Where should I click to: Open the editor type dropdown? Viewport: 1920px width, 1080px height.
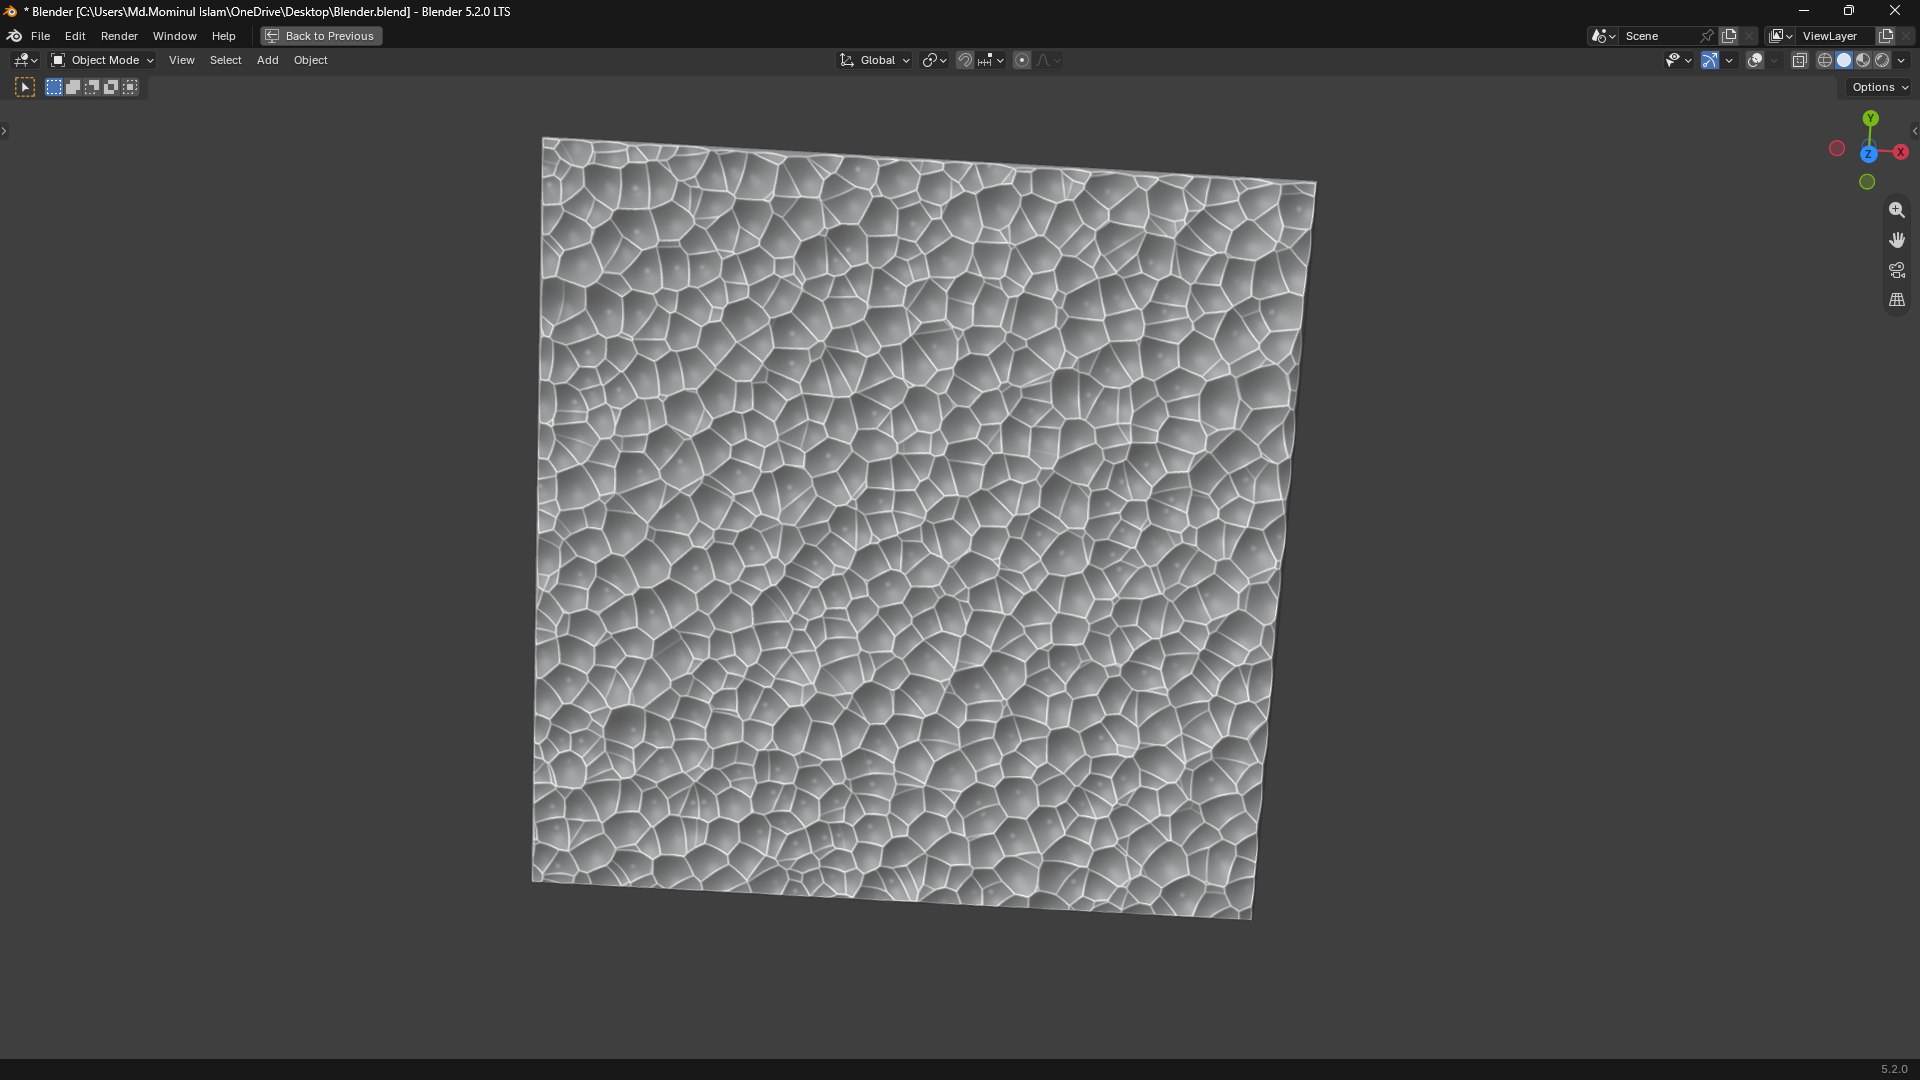[x=25, y=60]
